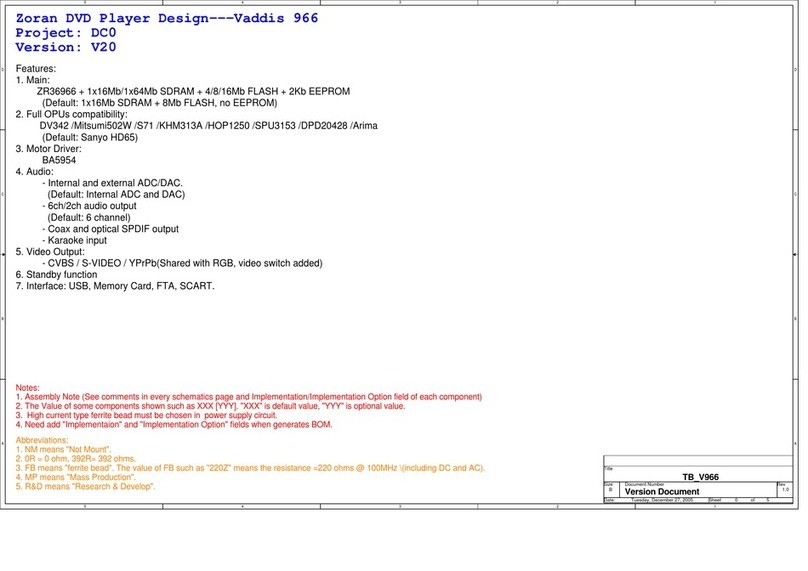Click the date 'Tuesday, December 27, 2005'

pos(662,500)
